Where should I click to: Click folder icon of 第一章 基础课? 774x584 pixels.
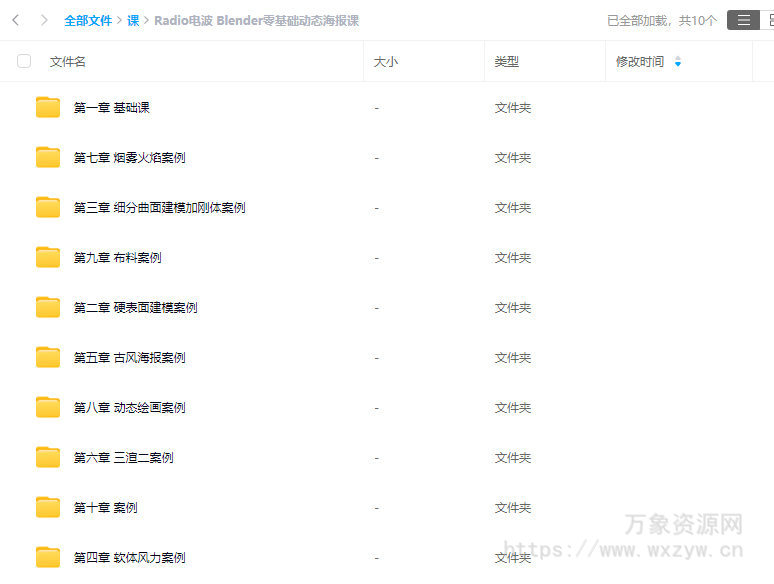click(x=48, y=107)
